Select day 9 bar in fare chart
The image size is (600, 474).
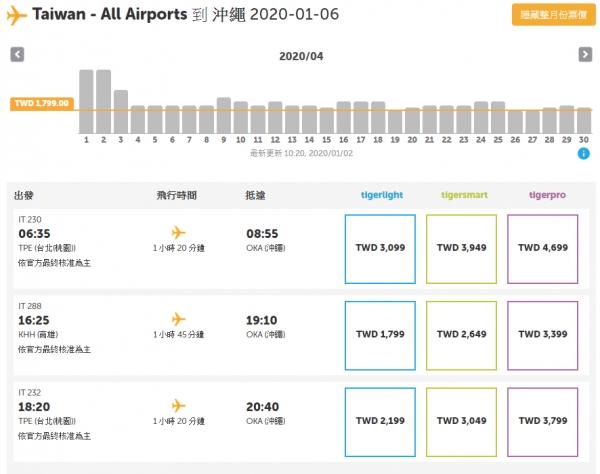(x=223, y=115)
